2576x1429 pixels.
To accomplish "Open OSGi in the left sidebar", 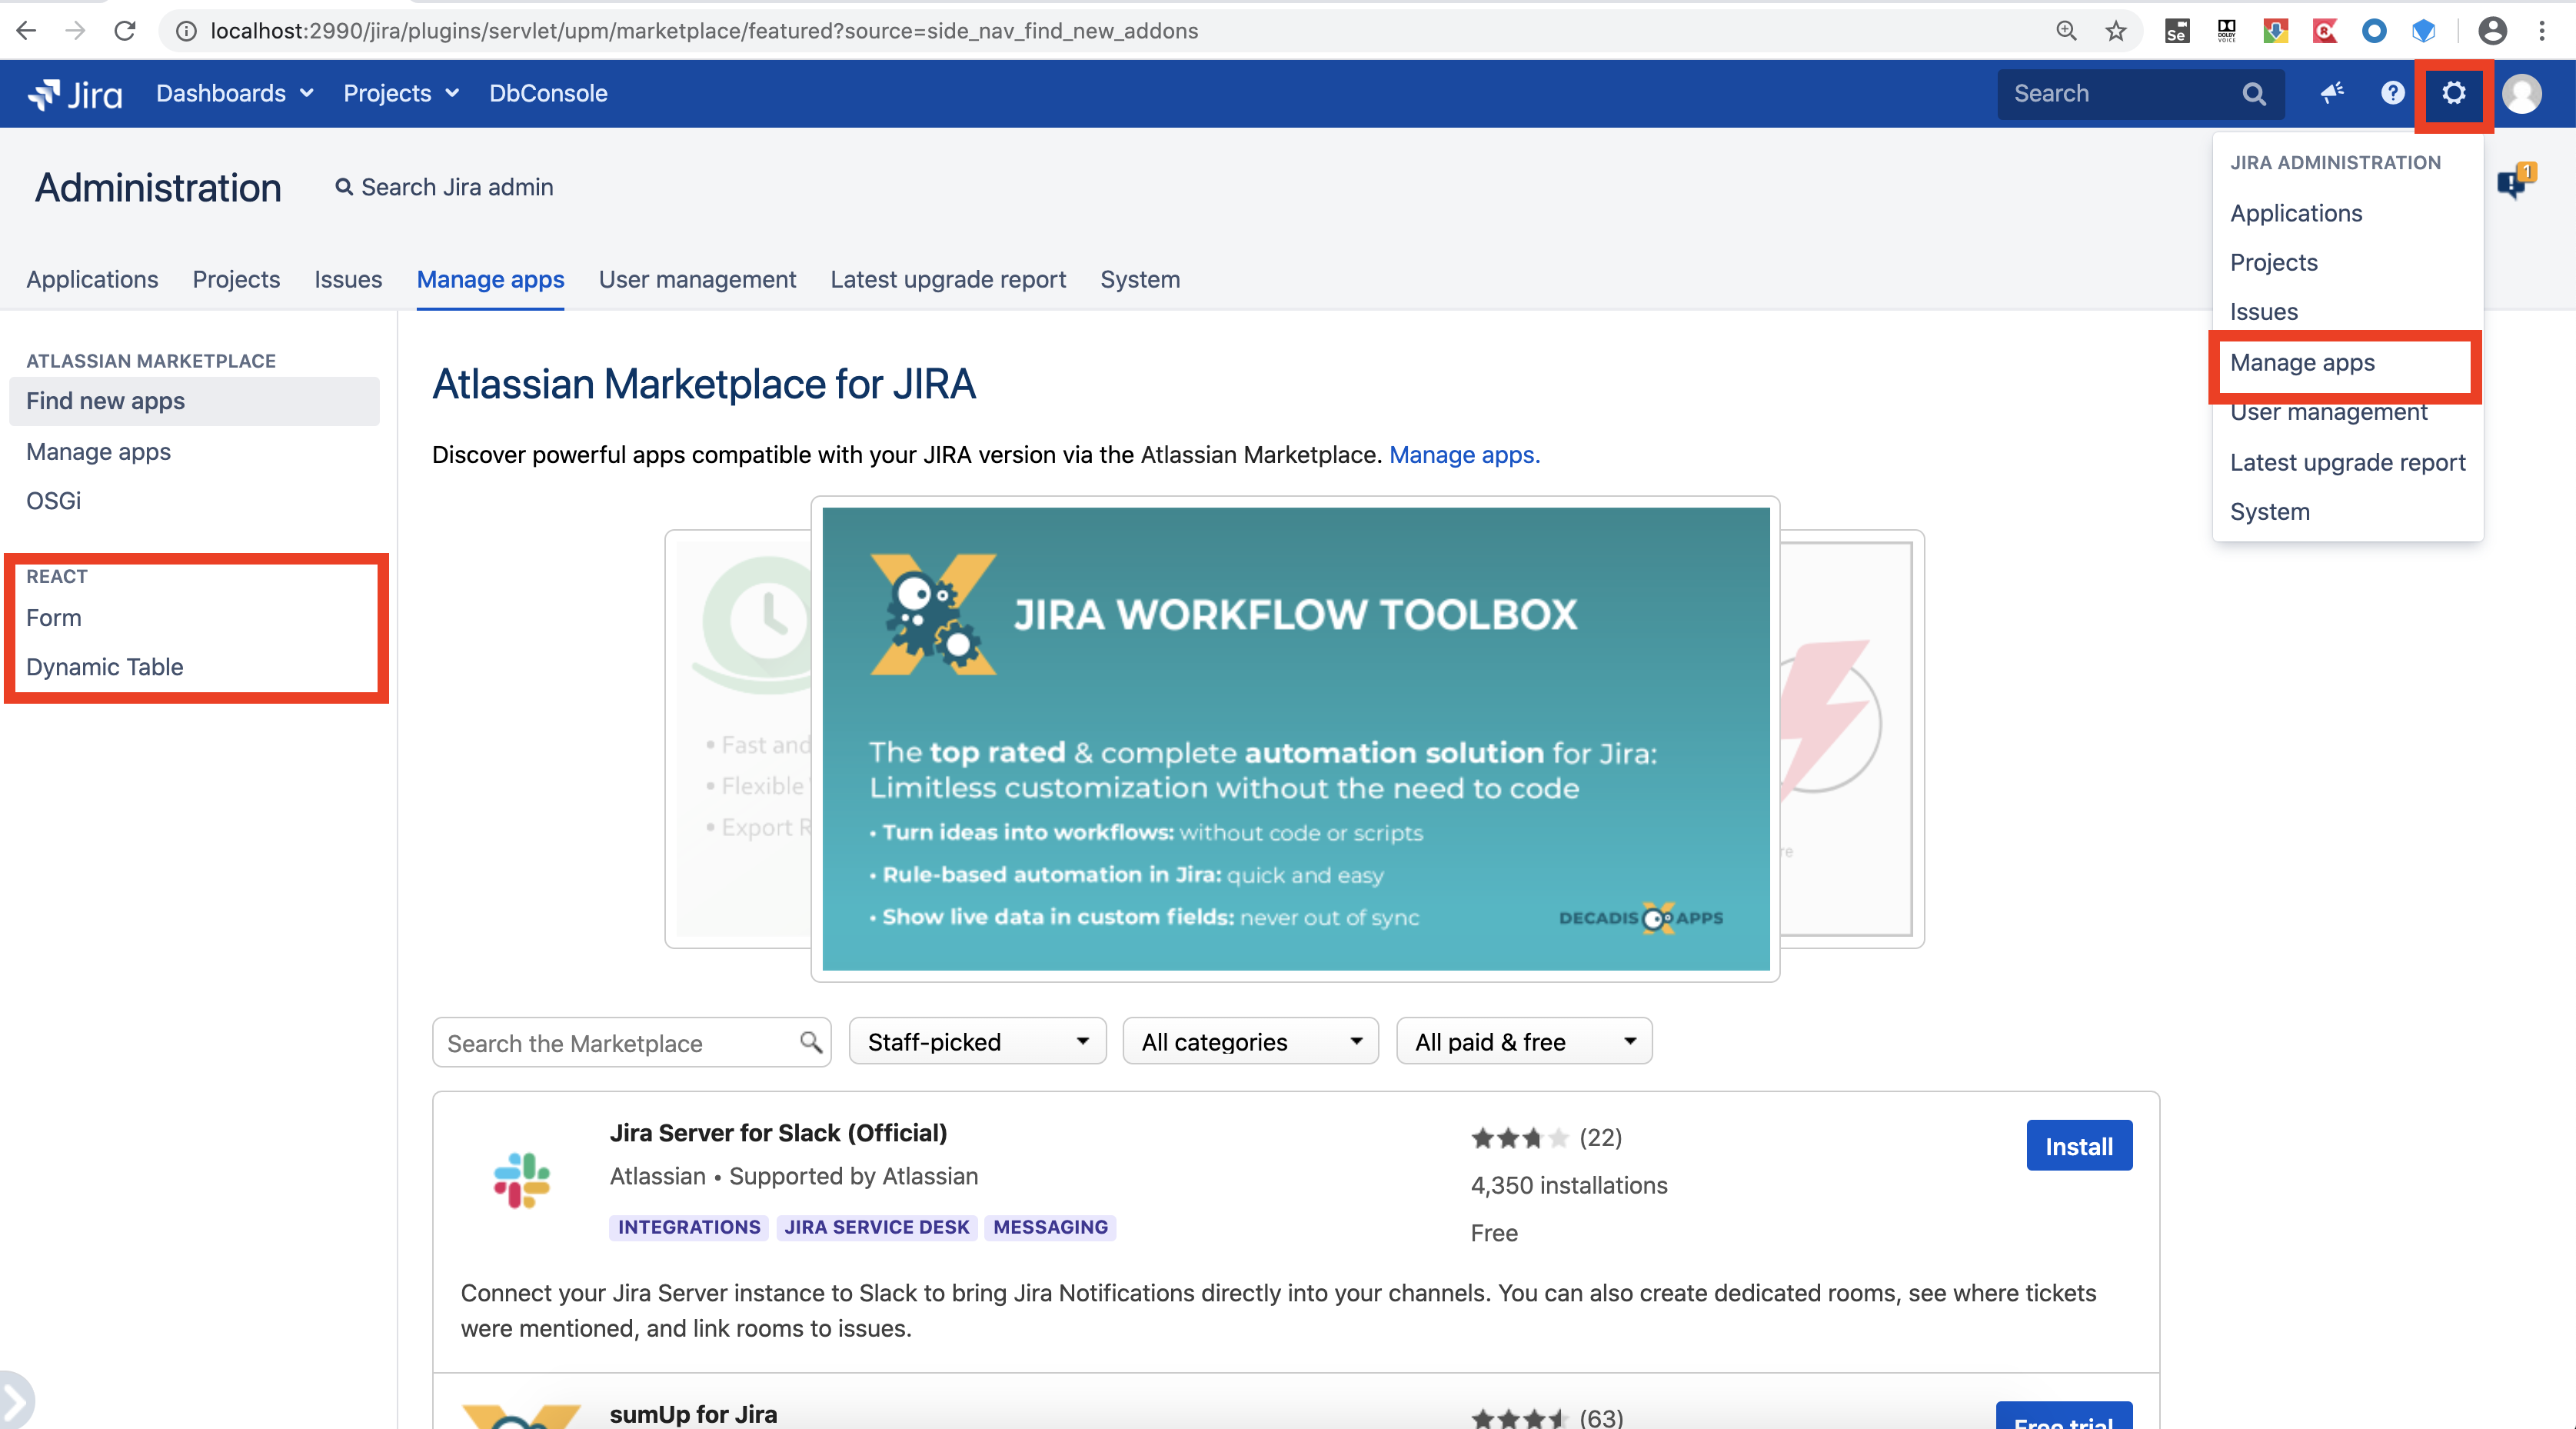I will tap(54, 500).
